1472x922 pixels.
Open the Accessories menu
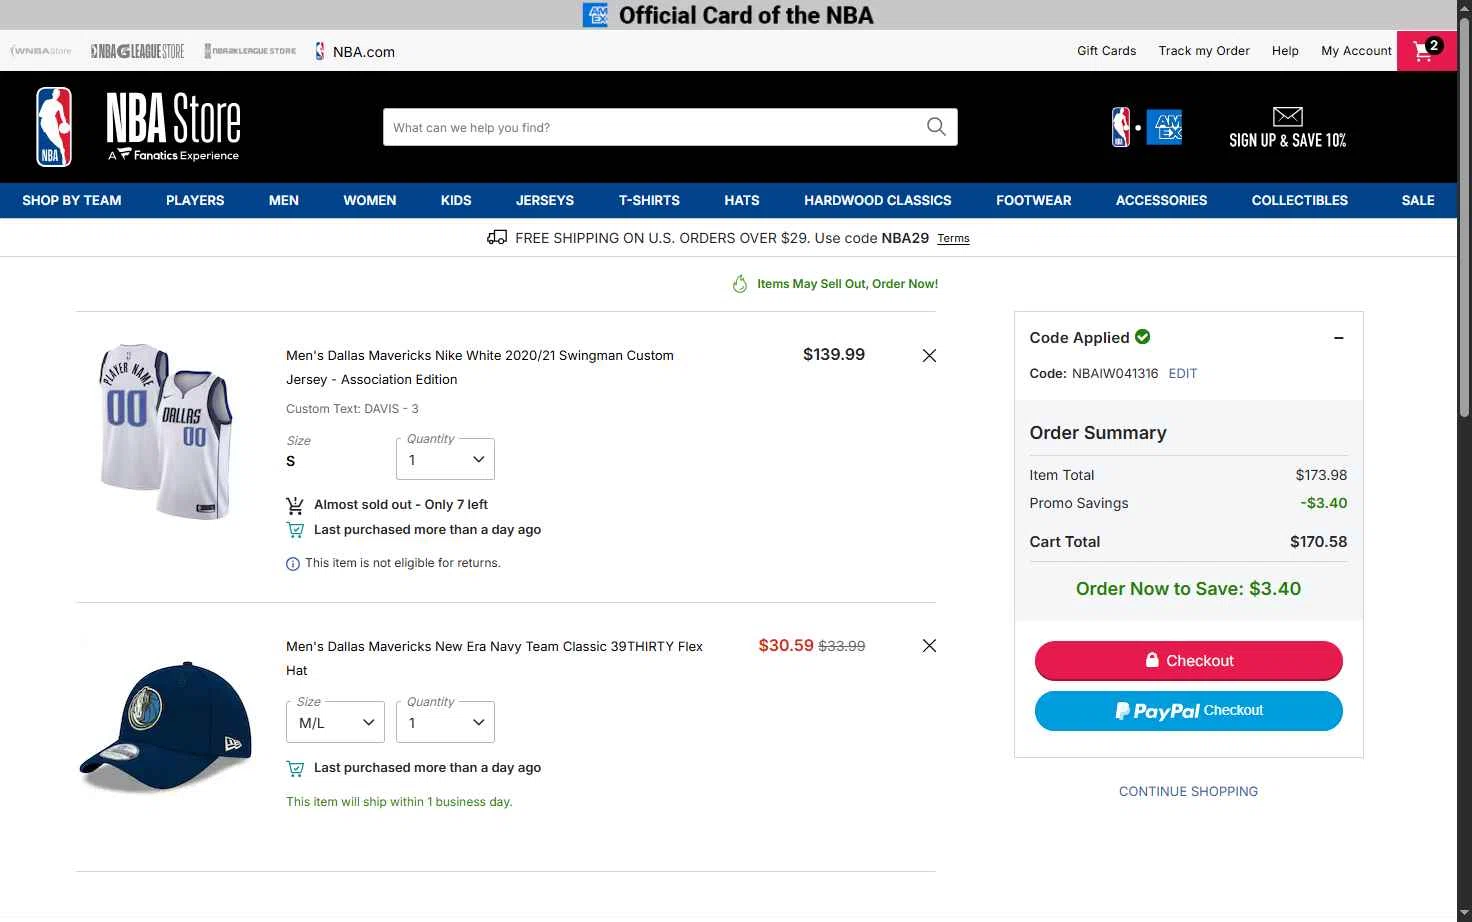[x=1162, y=200]
